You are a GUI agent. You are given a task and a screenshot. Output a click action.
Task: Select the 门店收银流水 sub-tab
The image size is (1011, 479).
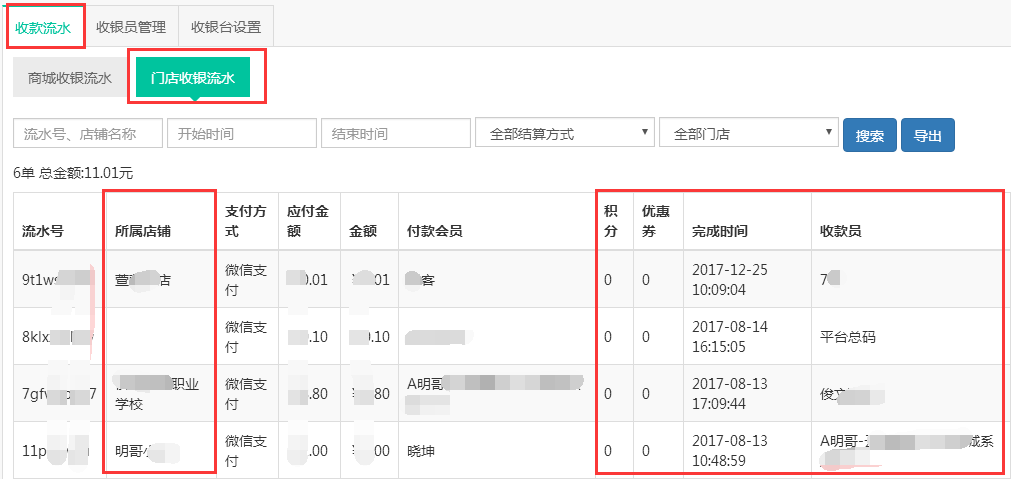pyautogui.click(x=193, y=78)
